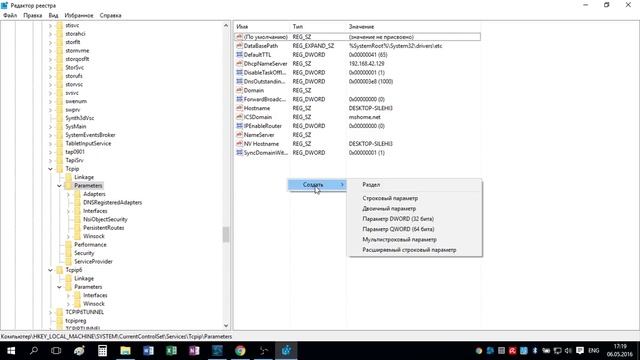Open Chrome from the taskbar
This screenshot has width=640, height=360.
point(240,351)
